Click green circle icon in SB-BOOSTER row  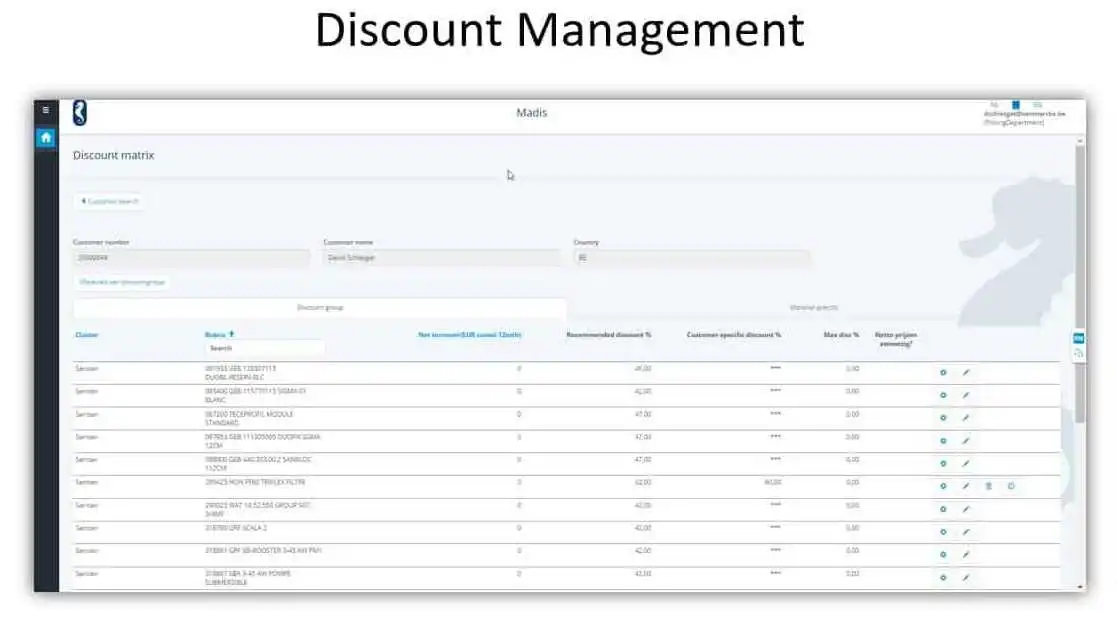click(943, 555)
